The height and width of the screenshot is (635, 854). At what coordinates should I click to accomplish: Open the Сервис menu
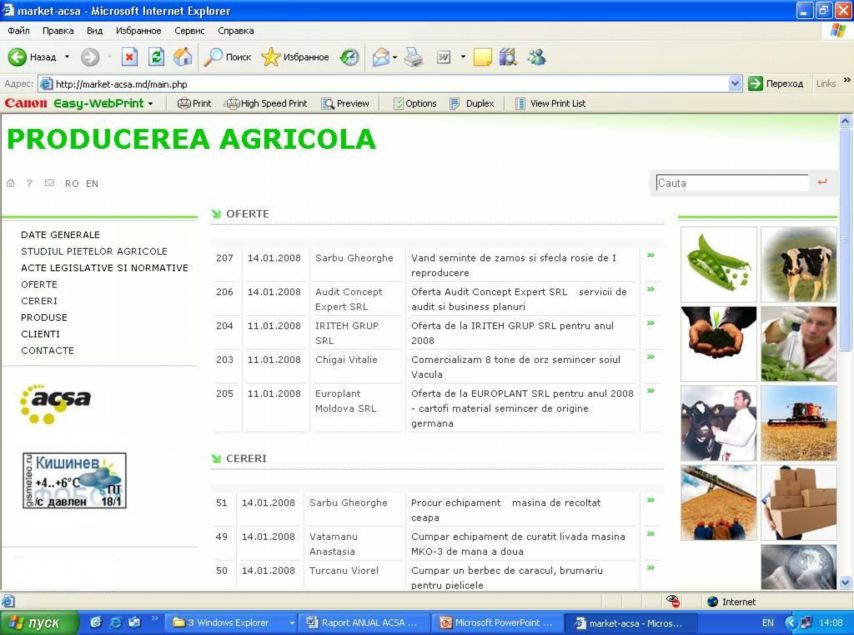click(189, 31)
